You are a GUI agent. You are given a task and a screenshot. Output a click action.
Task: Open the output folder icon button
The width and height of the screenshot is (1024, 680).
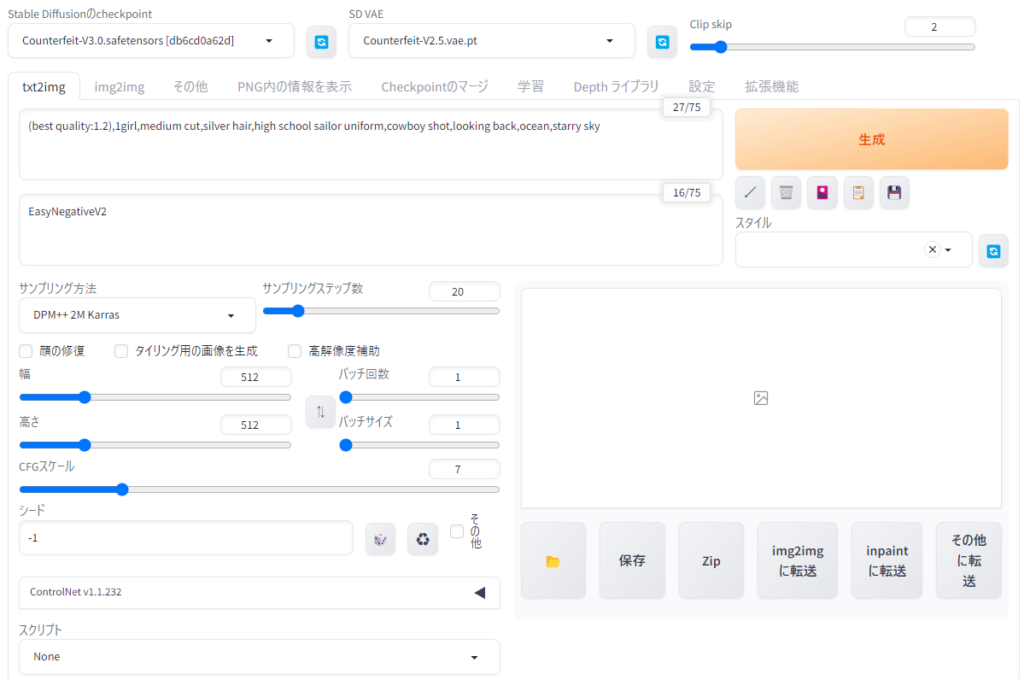[x=553, y=561]
